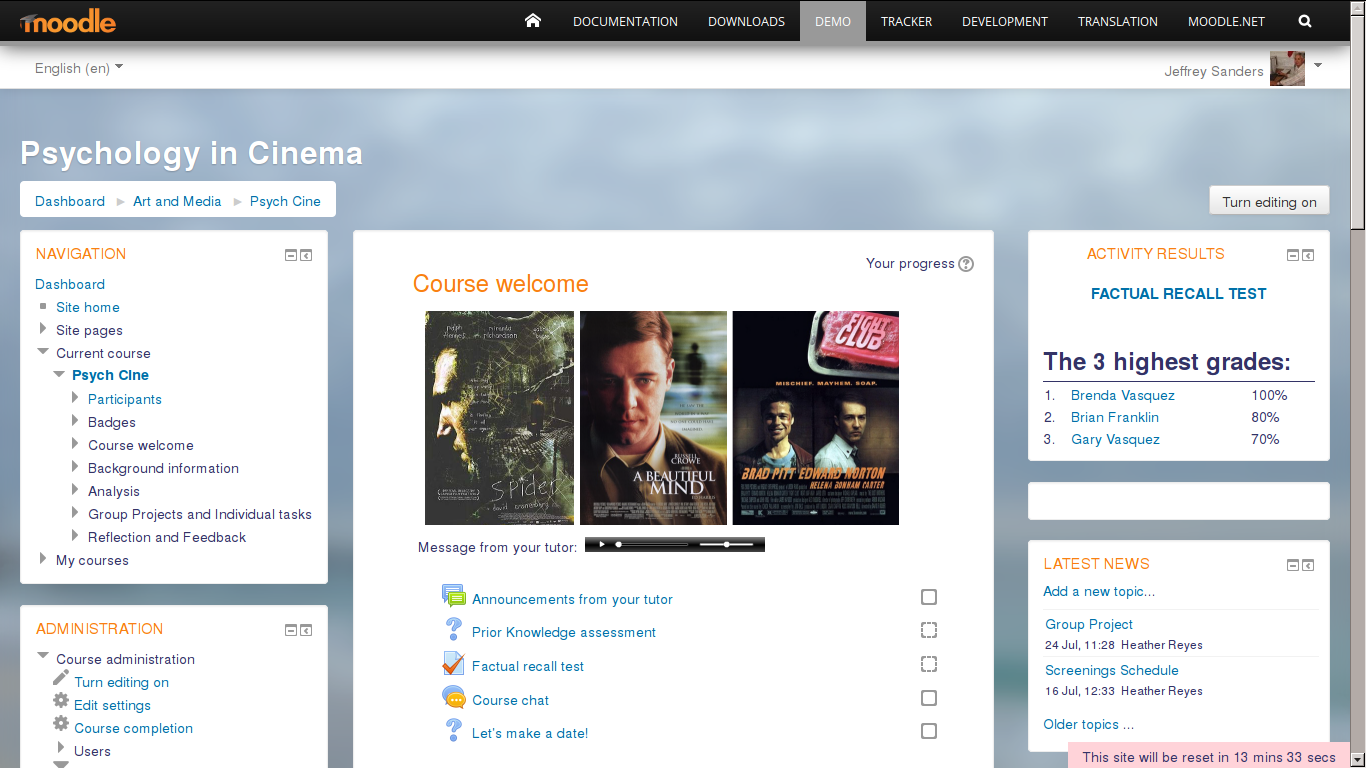Mark Course chat as complete
1366x768 pixels.
(x=929, y=698)
